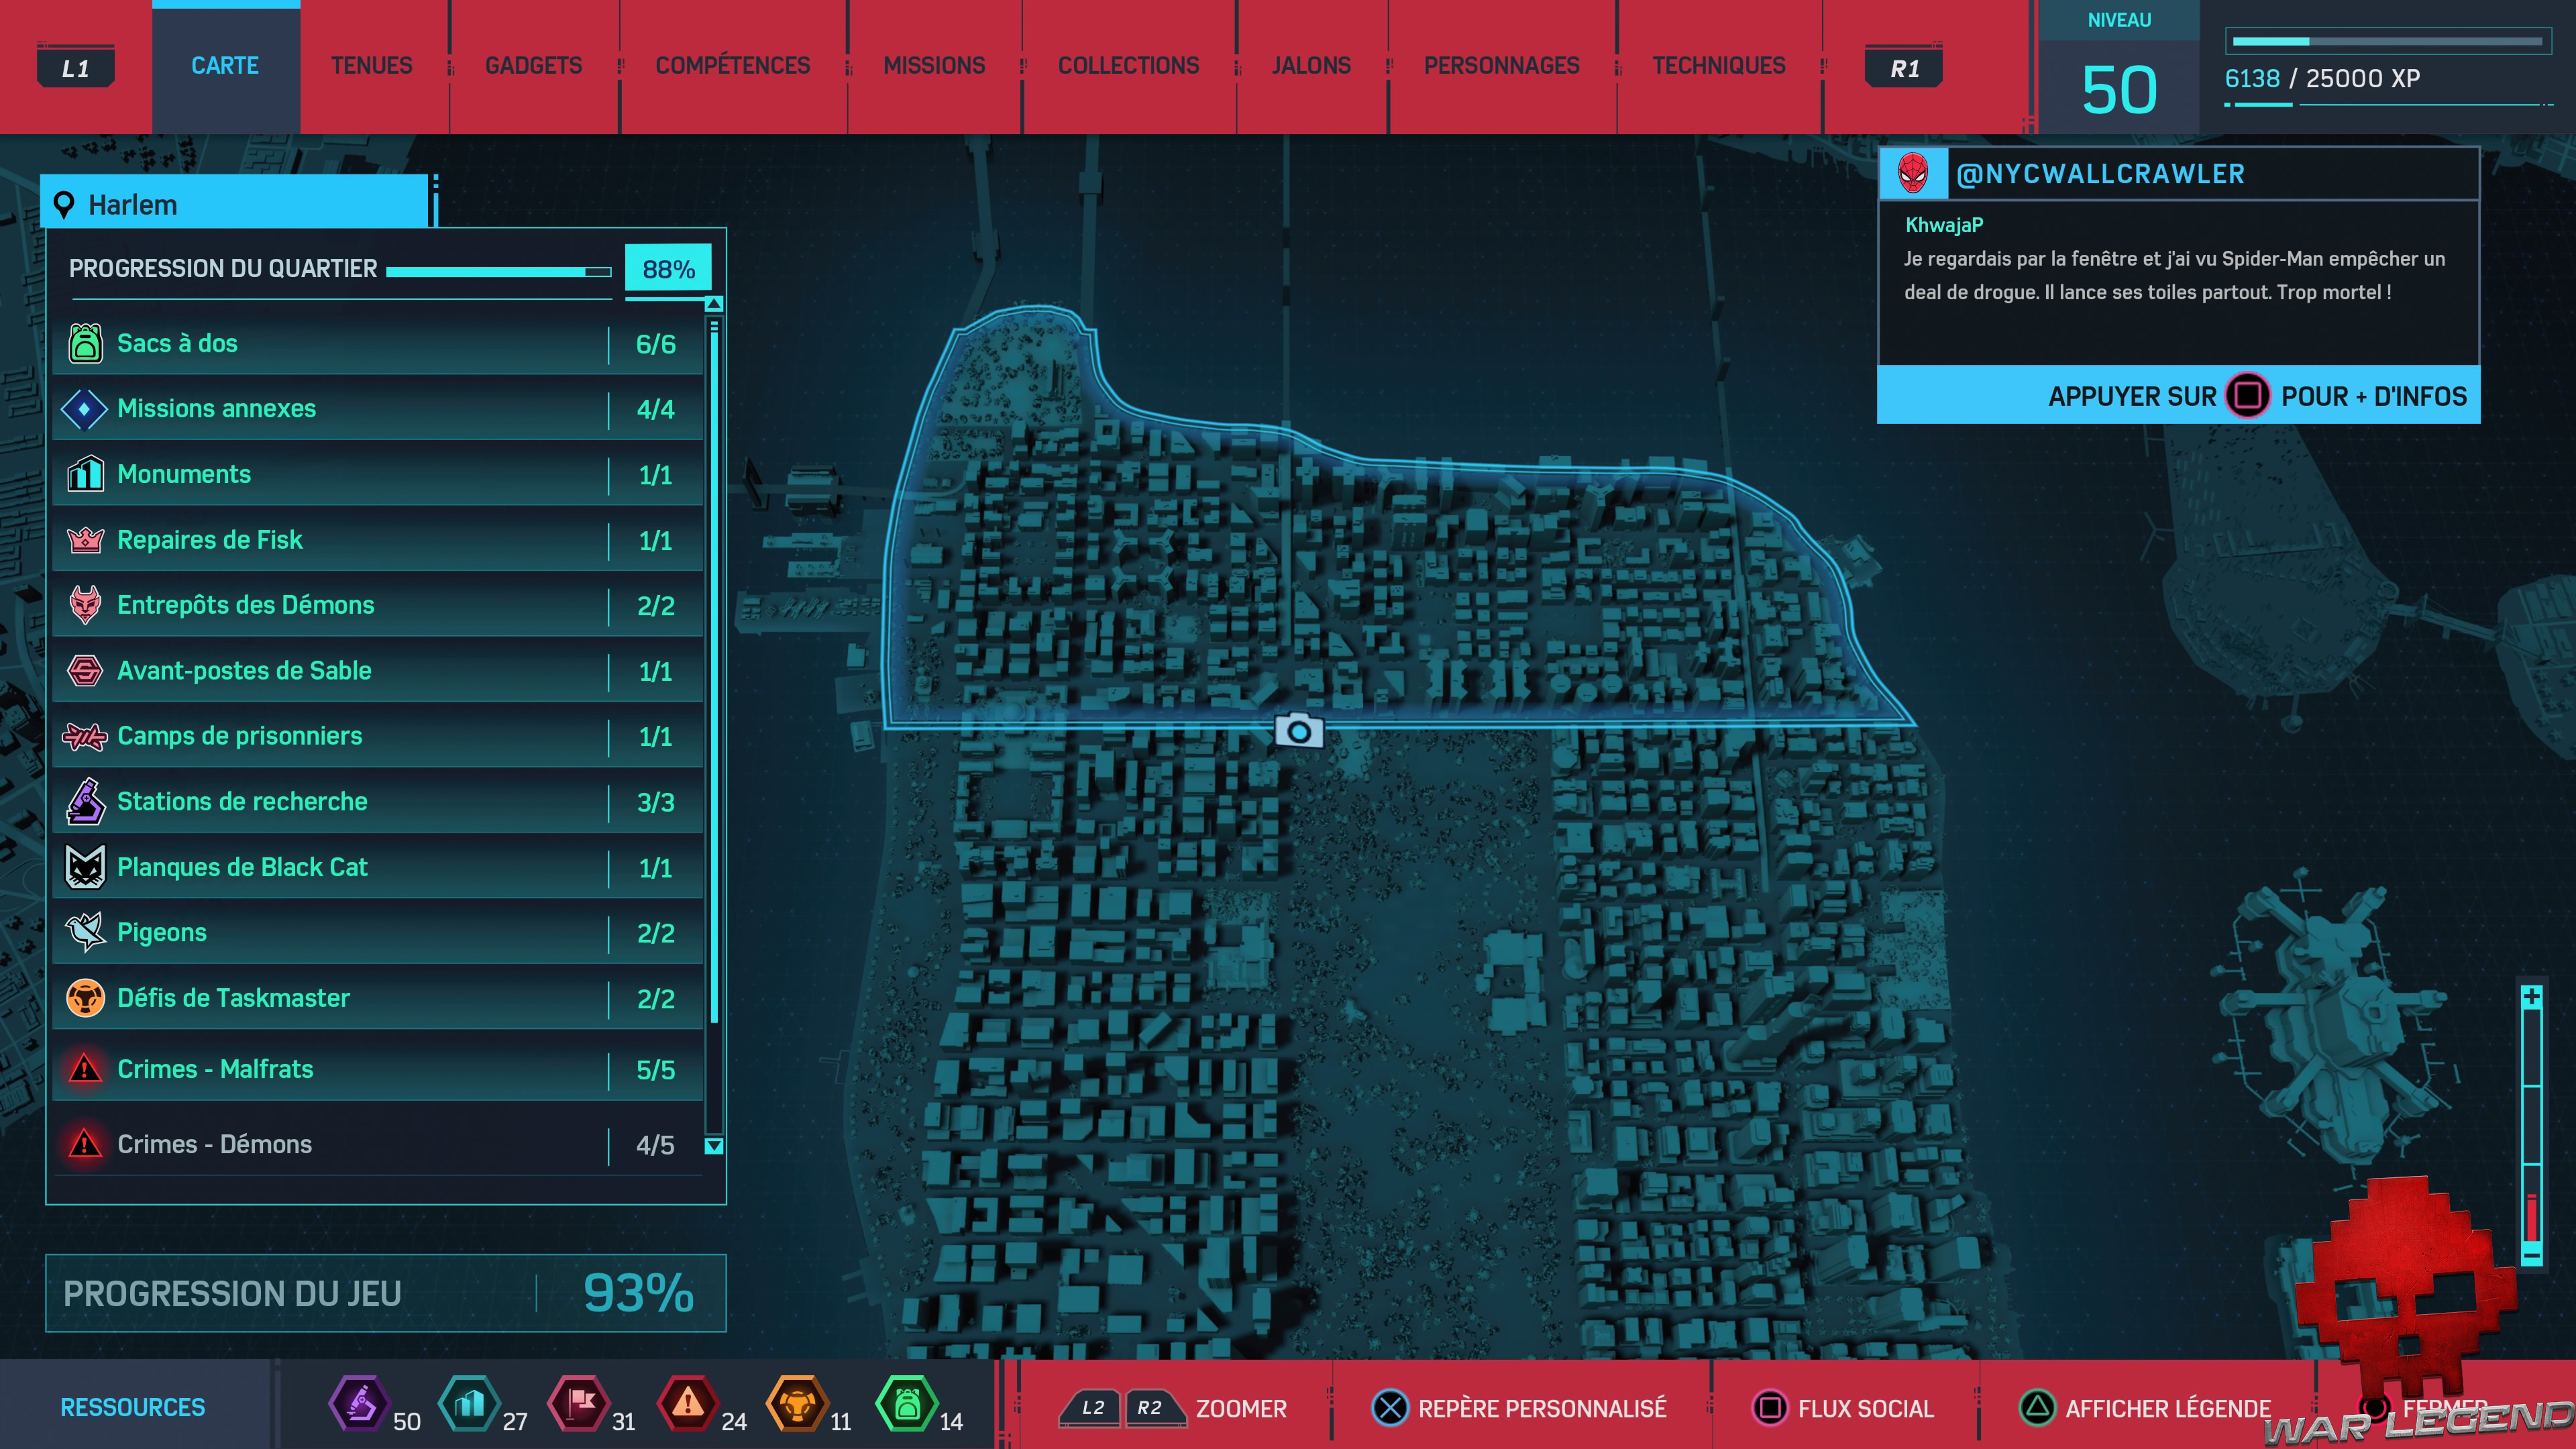The height and width of the screenshot is (1449, 2576).
Task: Select the Stations de recherche microscope icon
Action: tap(85, 802)
